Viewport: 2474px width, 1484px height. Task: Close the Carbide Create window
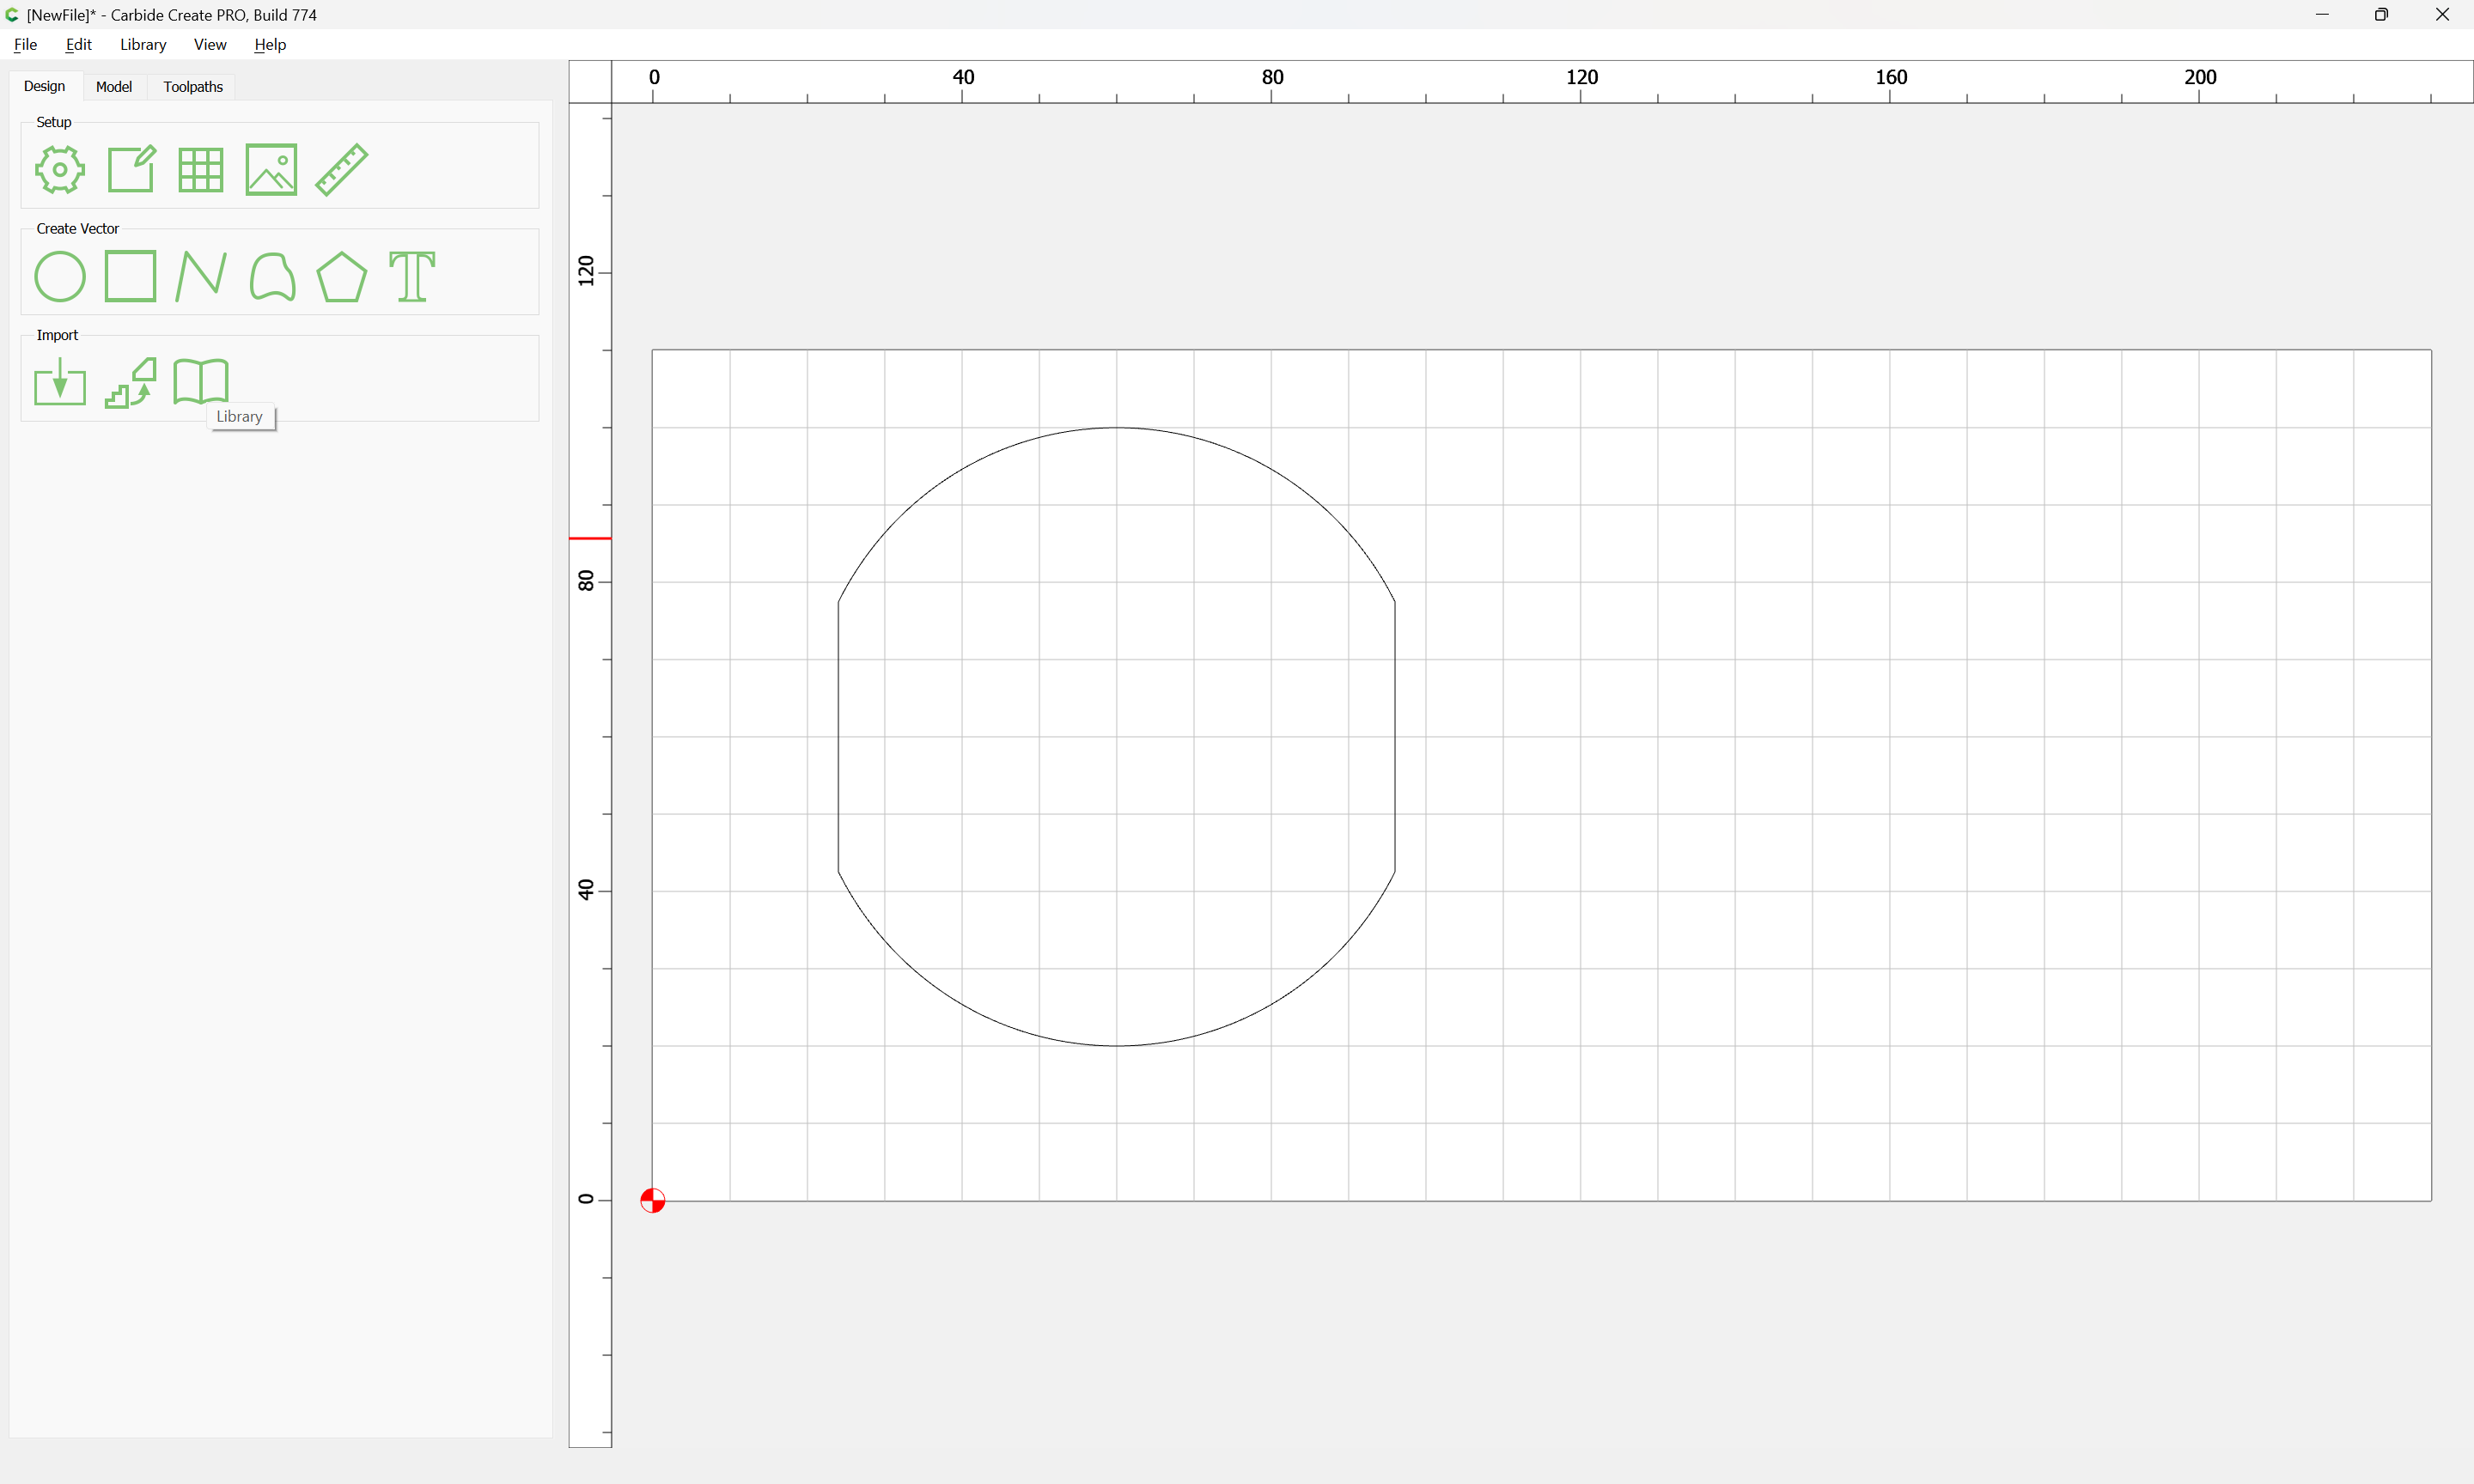(x=2442, y=15)
